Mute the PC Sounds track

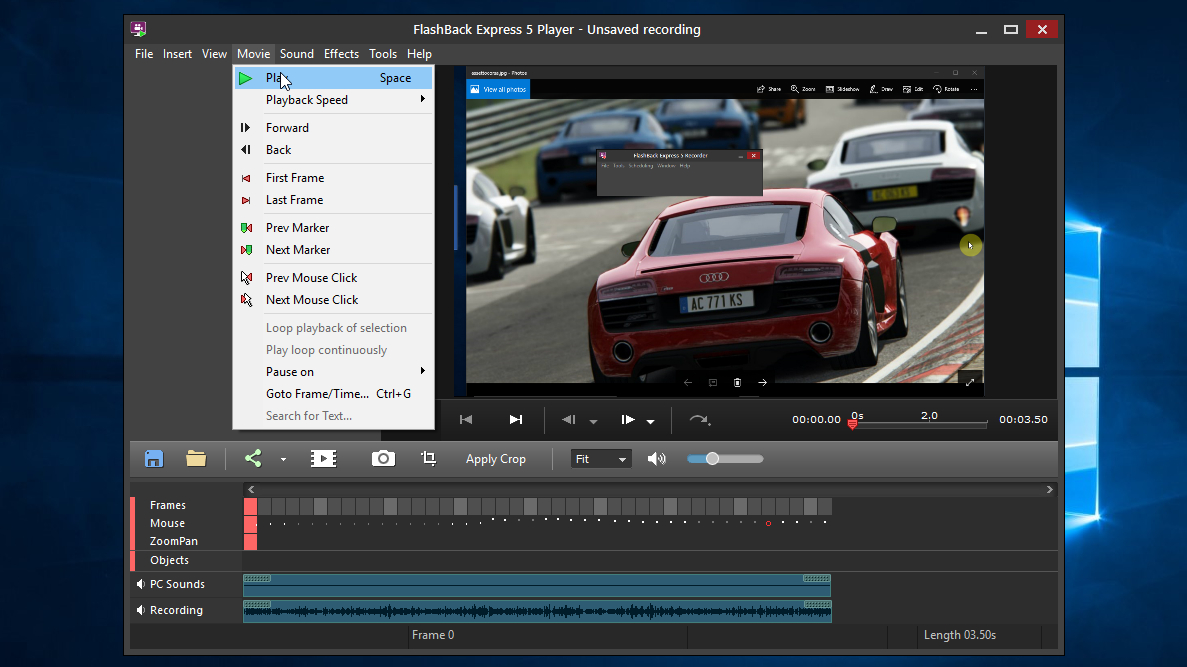pyautogui.click(x=140, y=584)
